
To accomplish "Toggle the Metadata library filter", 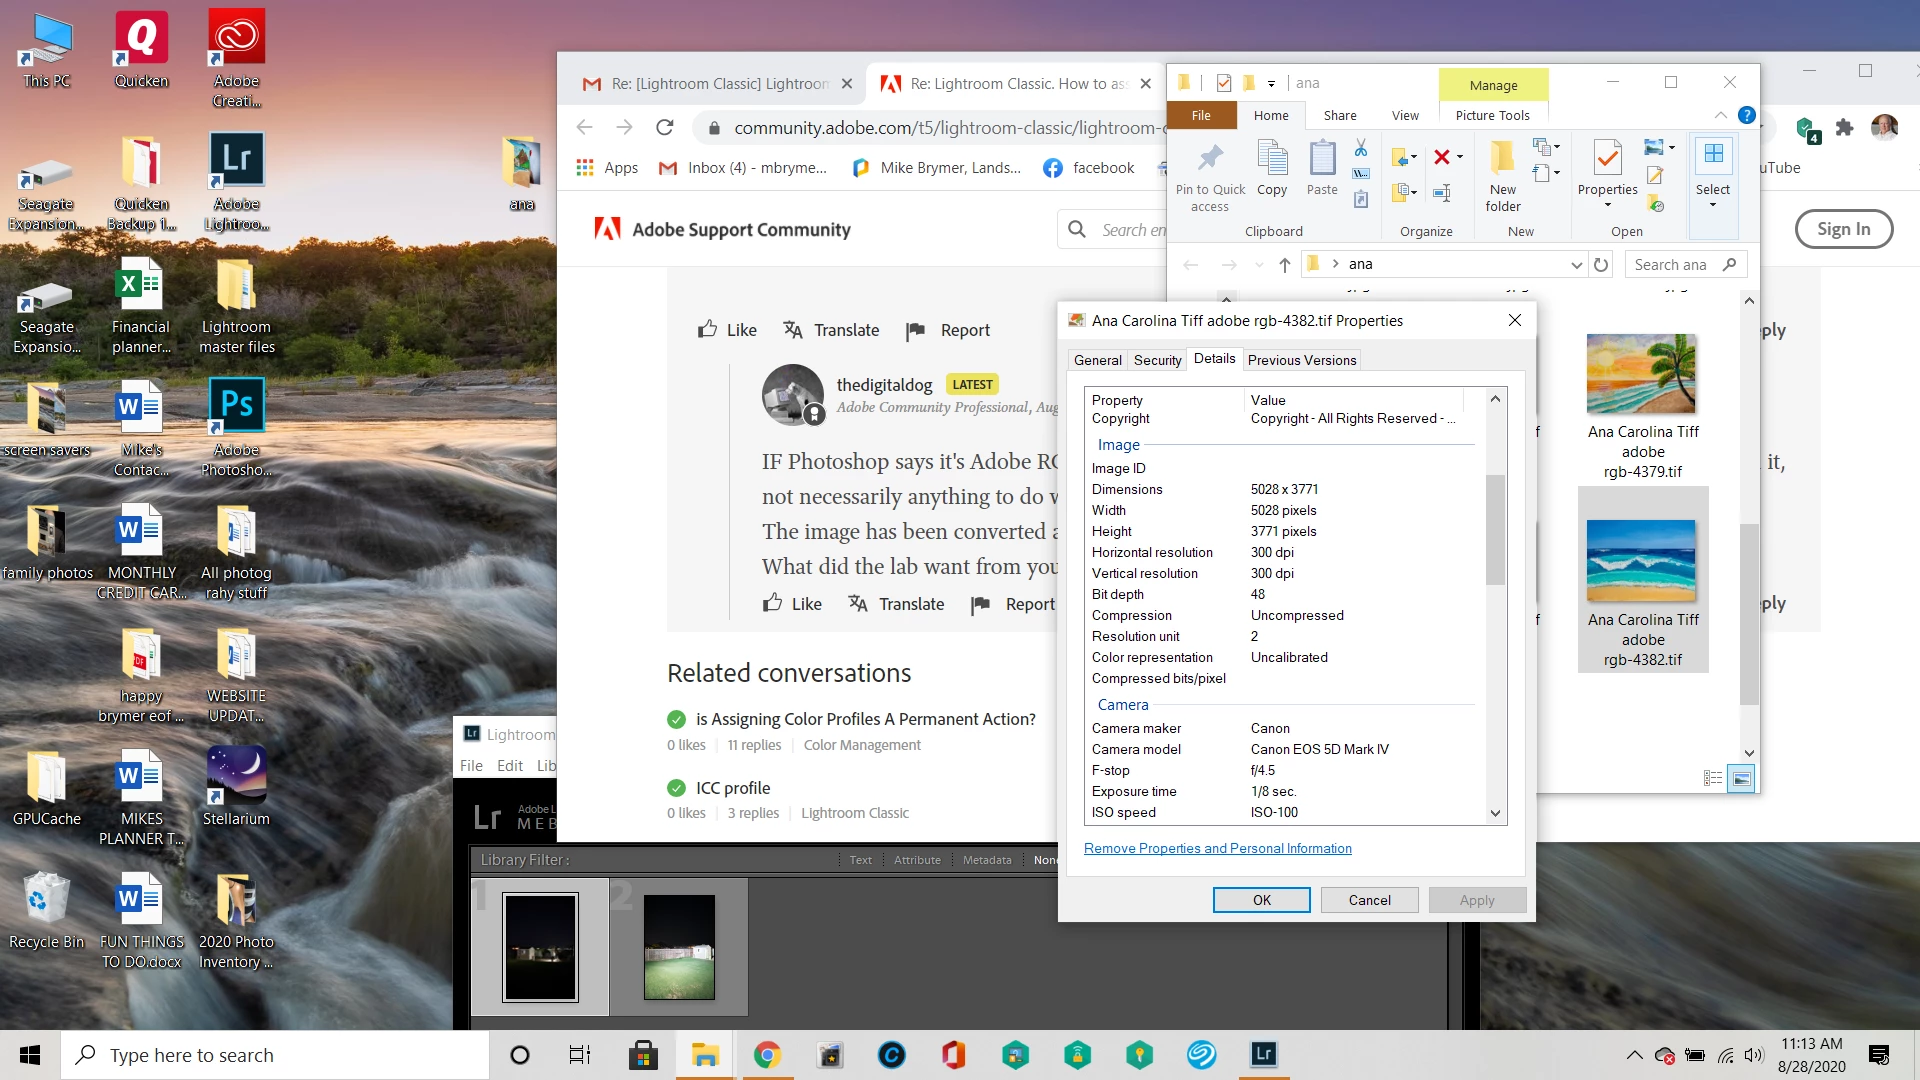I will (986, 860).
